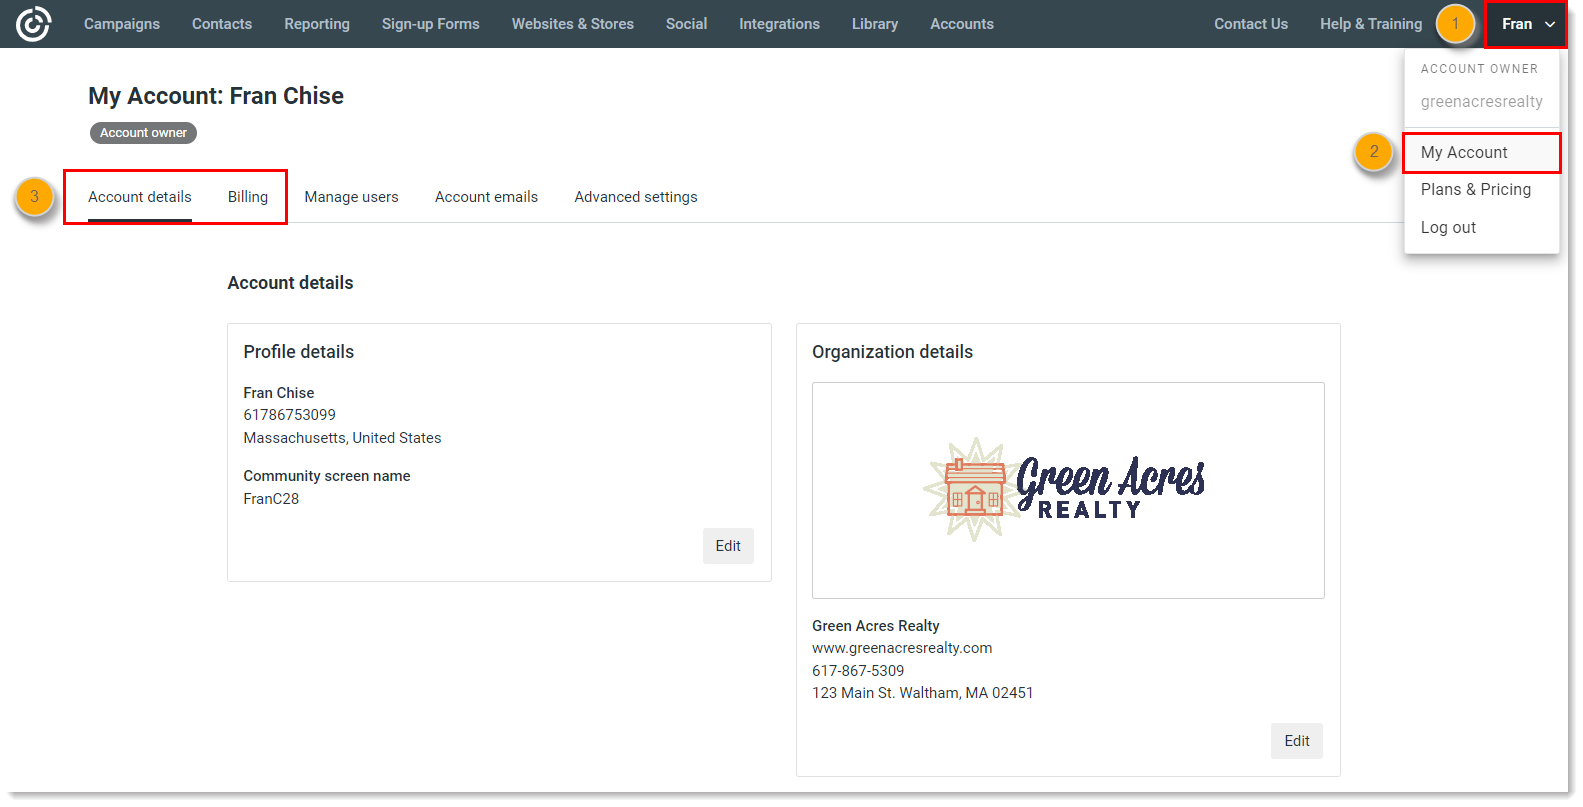Click Massachusetts, United States location text
The image size is (1583, 807).
342,438
